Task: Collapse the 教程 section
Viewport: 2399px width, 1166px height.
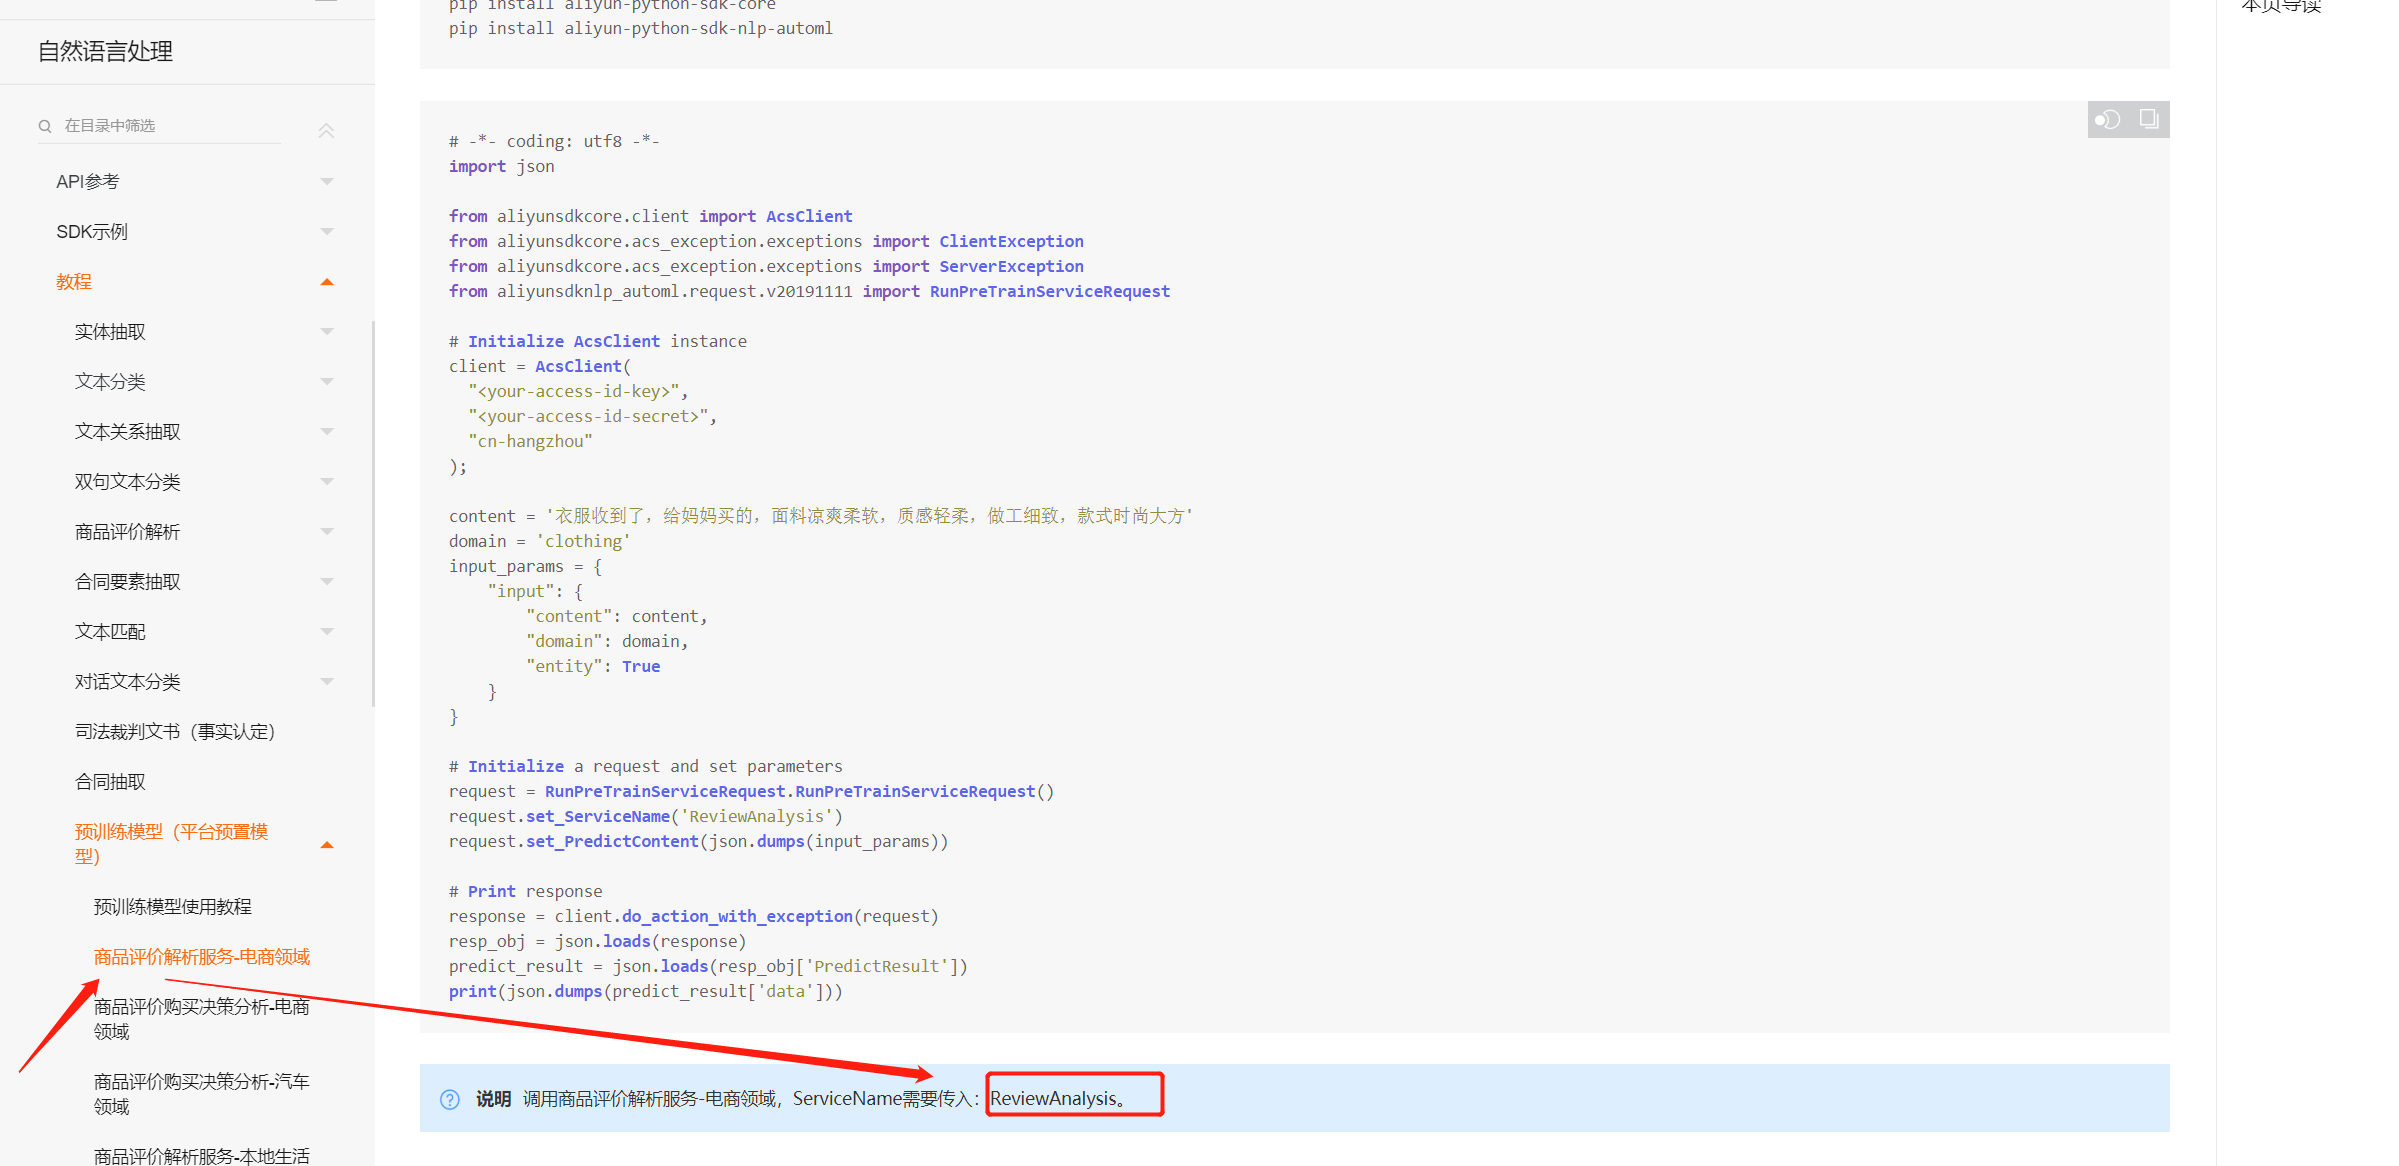Action: pos(326,282)
